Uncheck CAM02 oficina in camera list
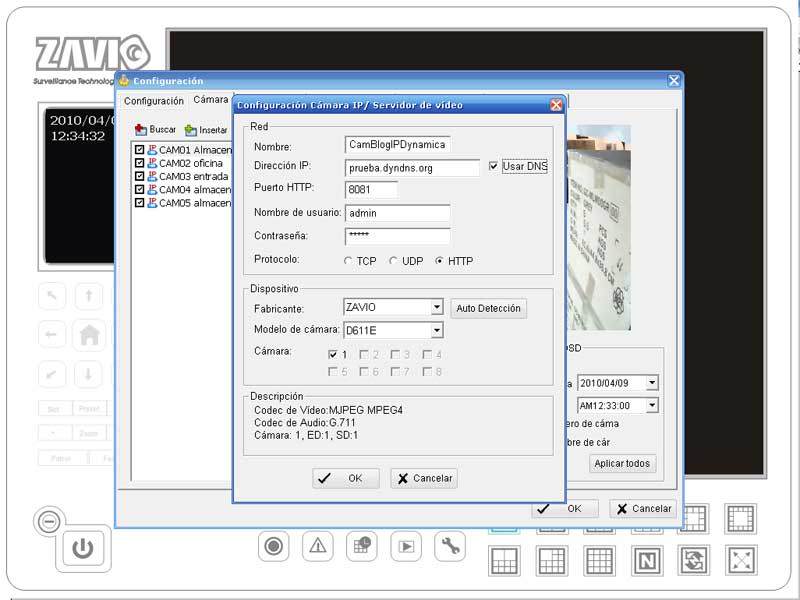800x600 pixels. 139,163
